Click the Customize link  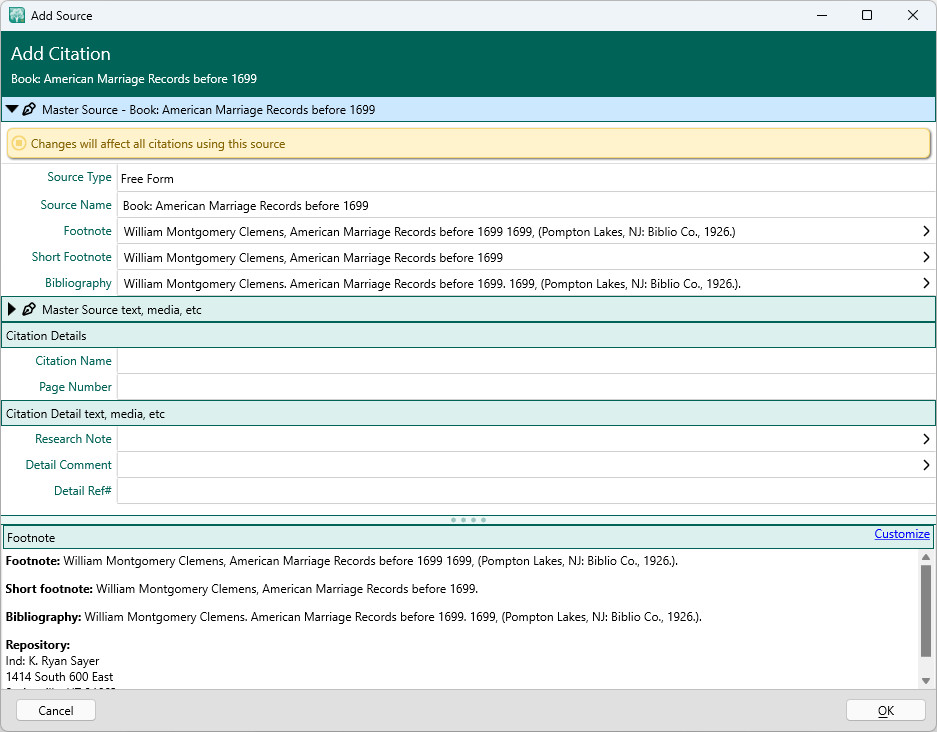(x=902, y=534)
